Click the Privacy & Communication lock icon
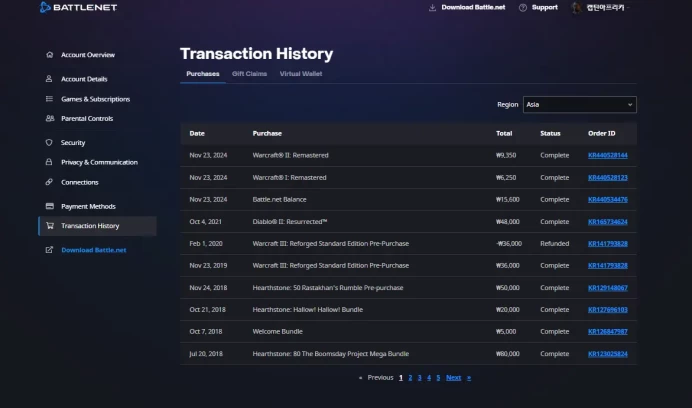 [49, 162]
